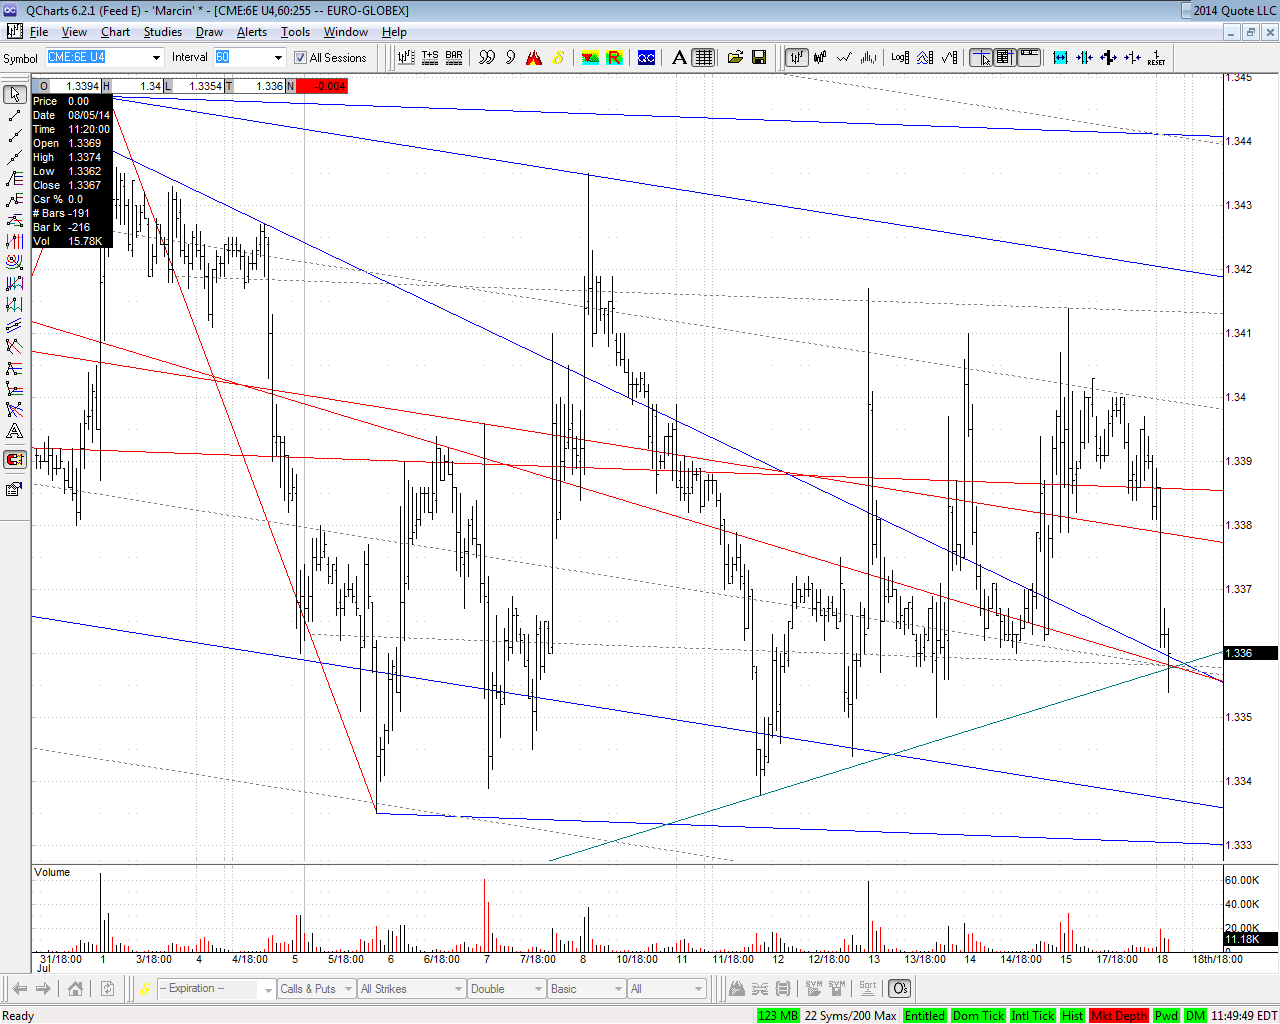Click the Mkt Depth status indicator
Image resolution: width=1280 pixels, height=1024 pixels.
1119,1016
